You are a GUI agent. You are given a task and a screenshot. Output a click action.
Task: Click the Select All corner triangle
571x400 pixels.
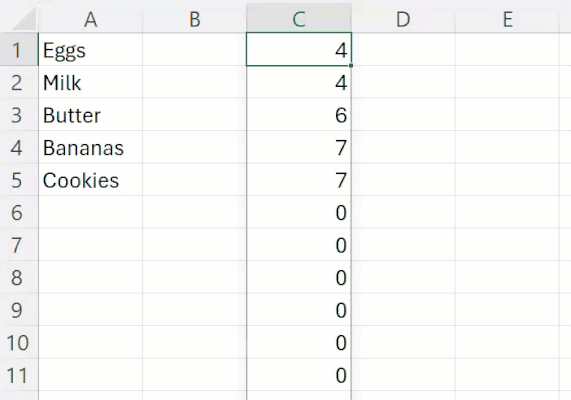pos(22,18)
